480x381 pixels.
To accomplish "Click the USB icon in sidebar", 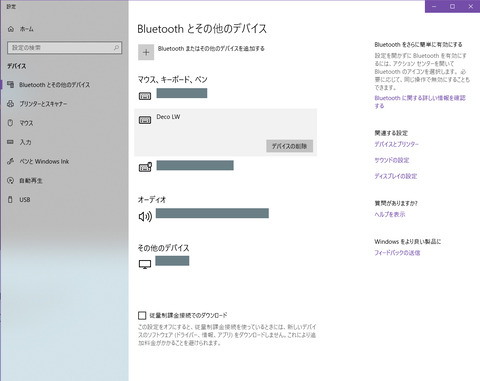I will (10, 199).
